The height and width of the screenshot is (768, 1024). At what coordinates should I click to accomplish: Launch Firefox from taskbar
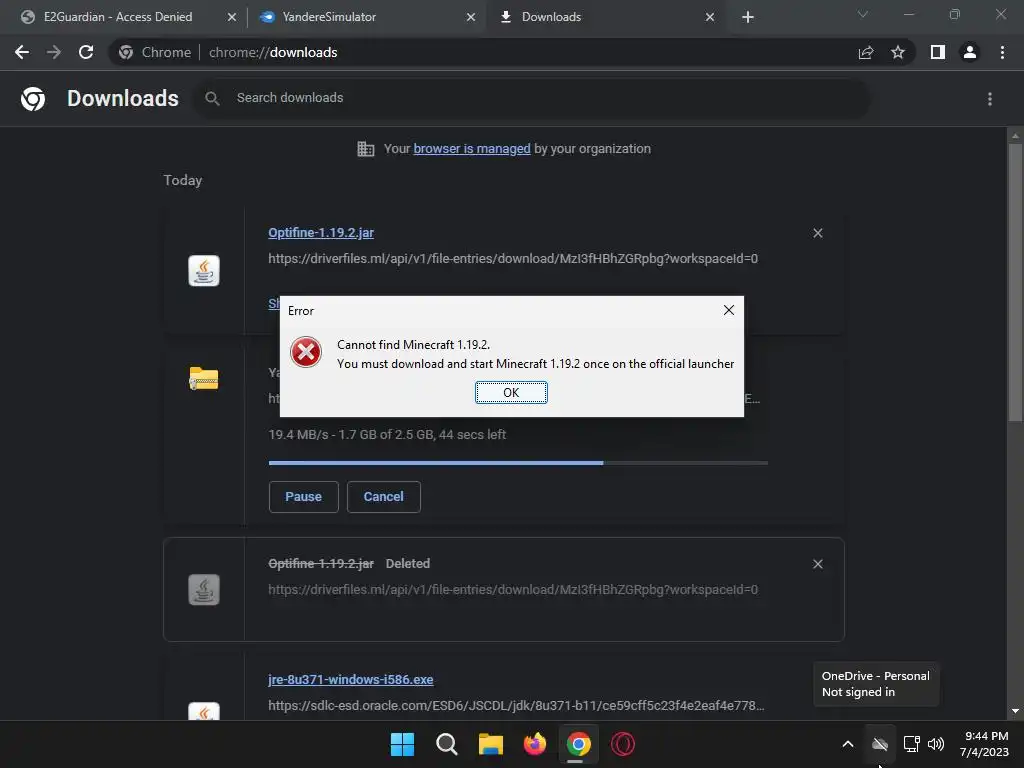535,744
